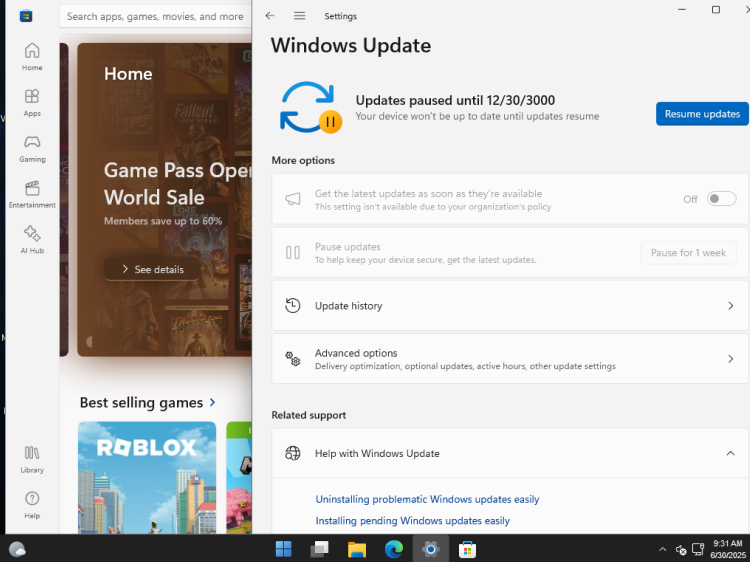Image resolution: width=750 pixels, height=562 pixels.
Task: Click See details on Game Pass sale
Action: click(153, 269)
